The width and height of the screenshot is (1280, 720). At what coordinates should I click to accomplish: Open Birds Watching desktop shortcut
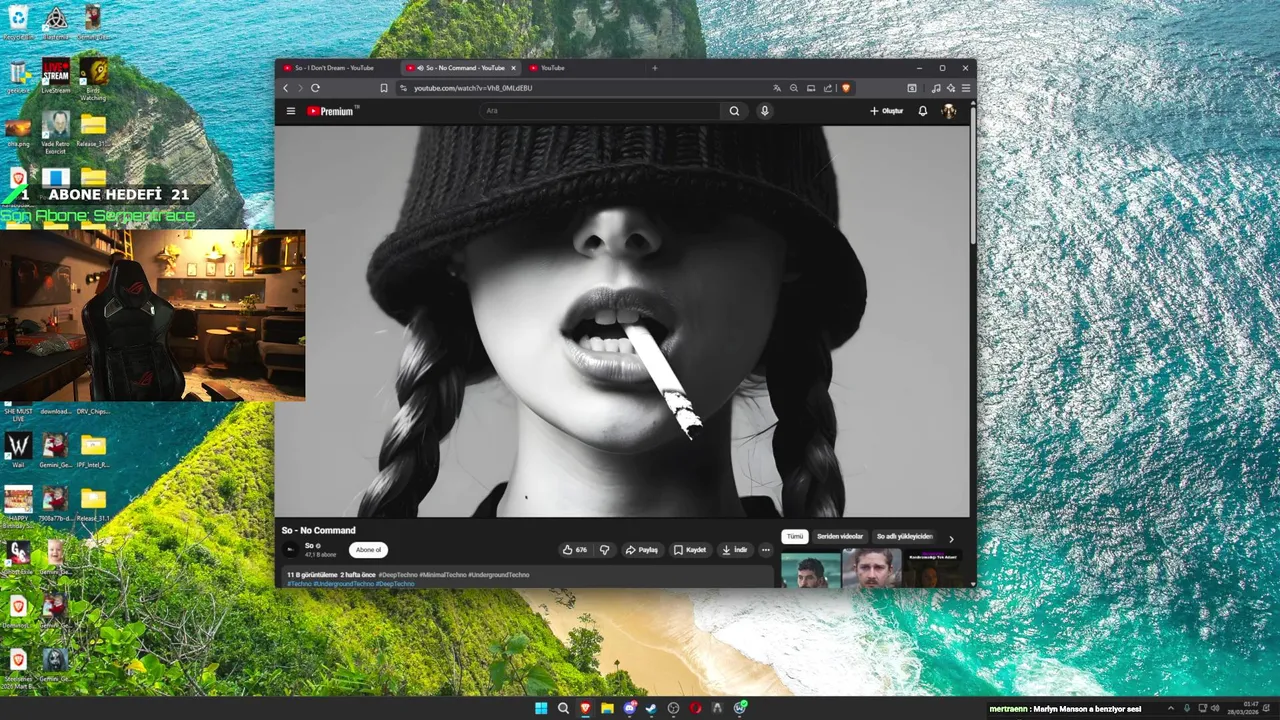(x=93, y=78)
